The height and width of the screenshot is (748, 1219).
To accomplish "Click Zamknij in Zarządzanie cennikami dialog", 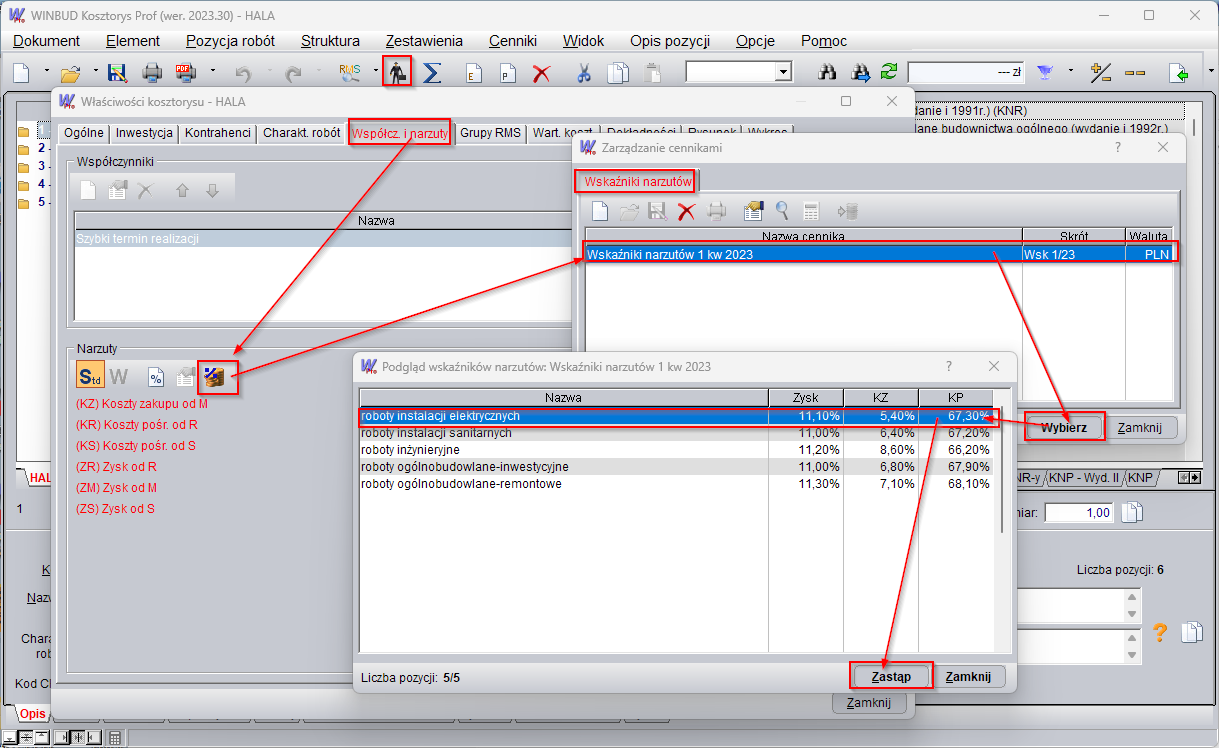I will coord(1141,427).
